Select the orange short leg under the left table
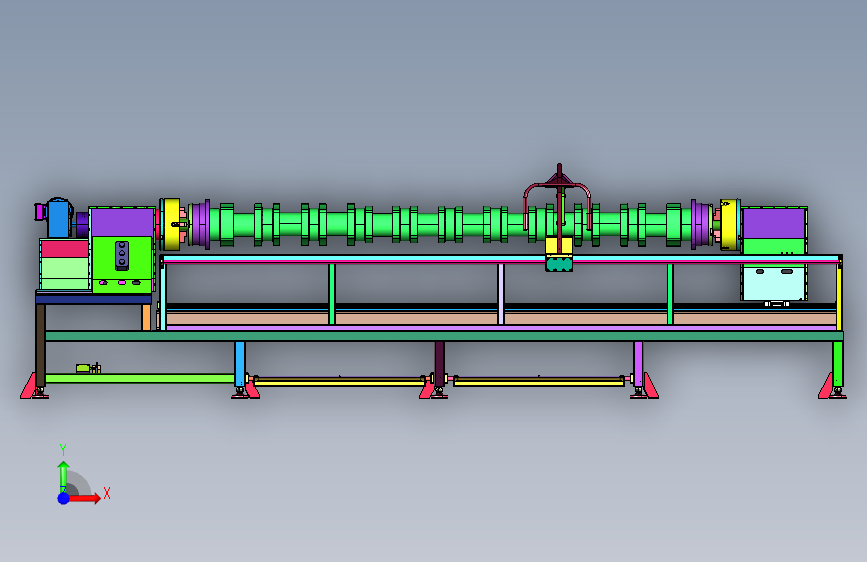 tap(146, 318)
